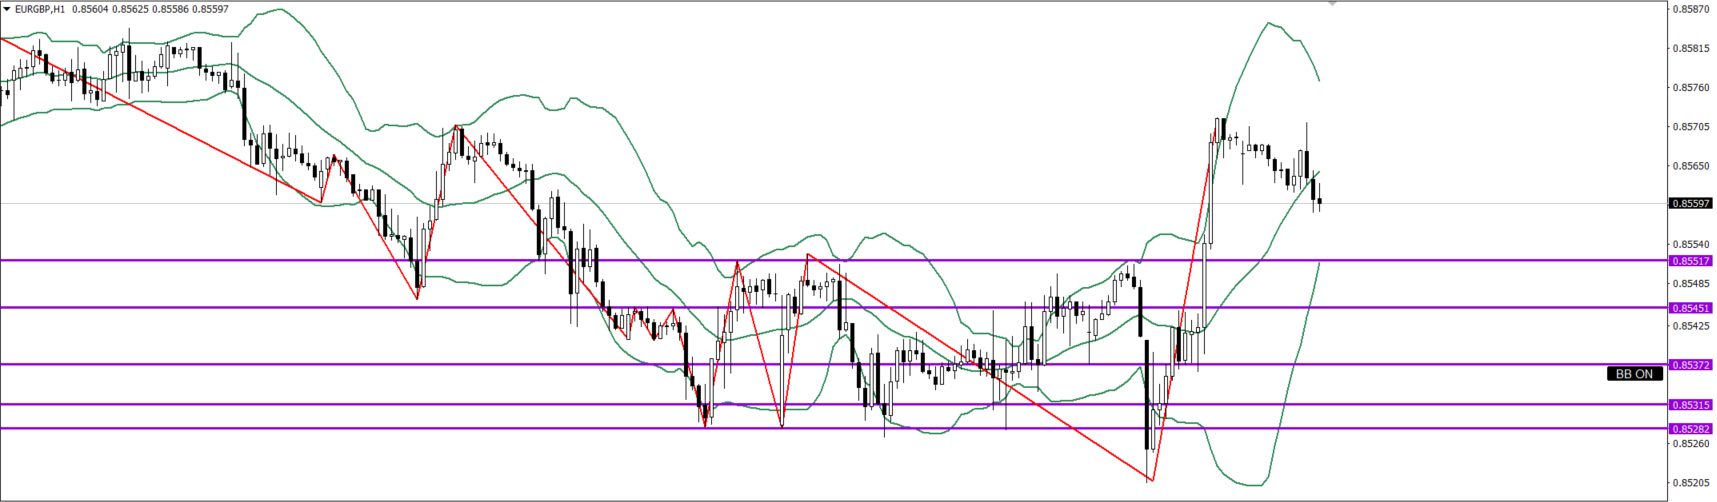
Task: Select the 0.85517 purple price label
Action: coord(1690,261)
